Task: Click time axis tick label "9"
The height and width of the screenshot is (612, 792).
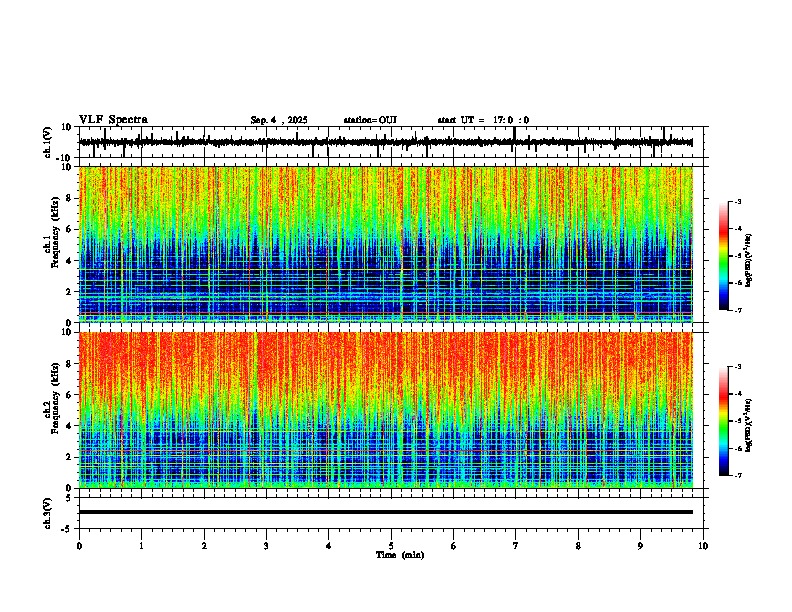Action: point(640,546)
